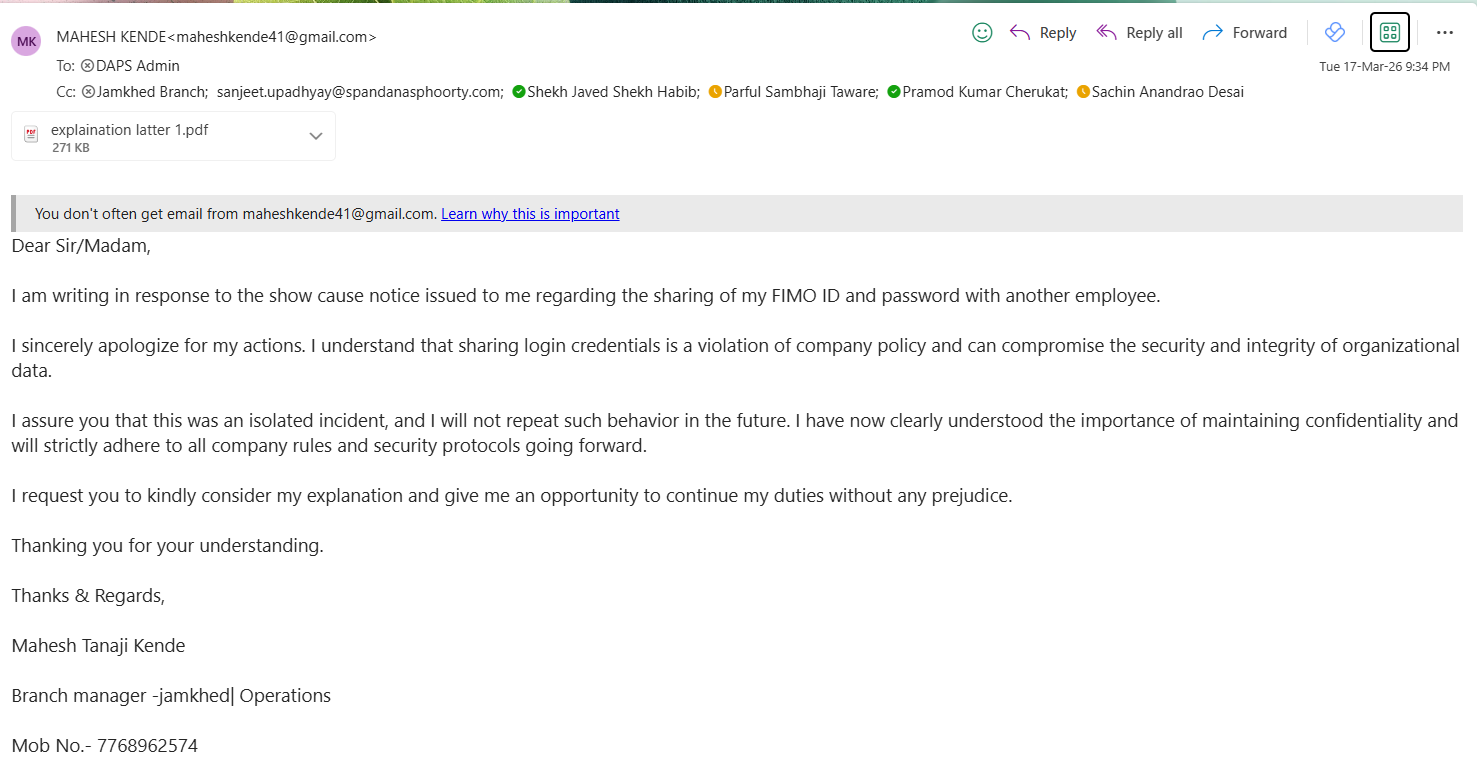
Task: Click the Jamkhed Branch Cc recipient
Action: pyautogui.click(x=152, y=92)
